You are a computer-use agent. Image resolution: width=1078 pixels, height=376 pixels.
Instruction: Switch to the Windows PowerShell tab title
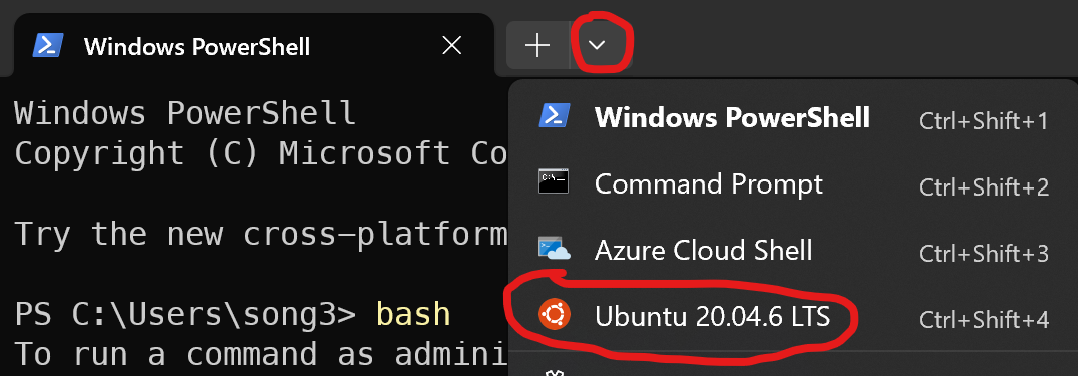[x=197, y=47]
